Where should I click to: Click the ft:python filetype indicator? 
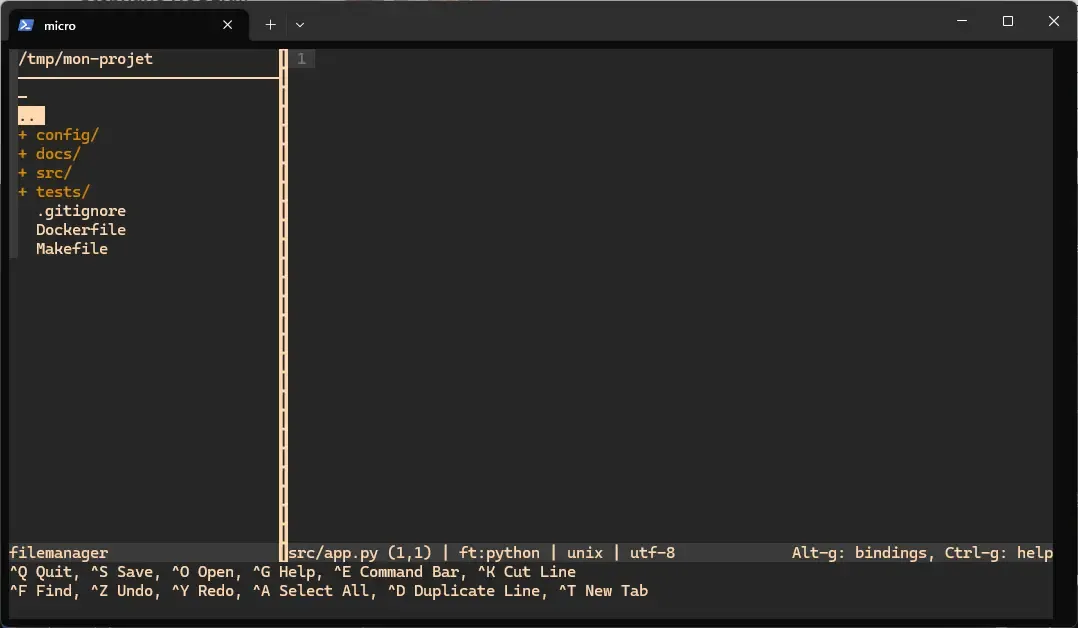click(498, 552)
